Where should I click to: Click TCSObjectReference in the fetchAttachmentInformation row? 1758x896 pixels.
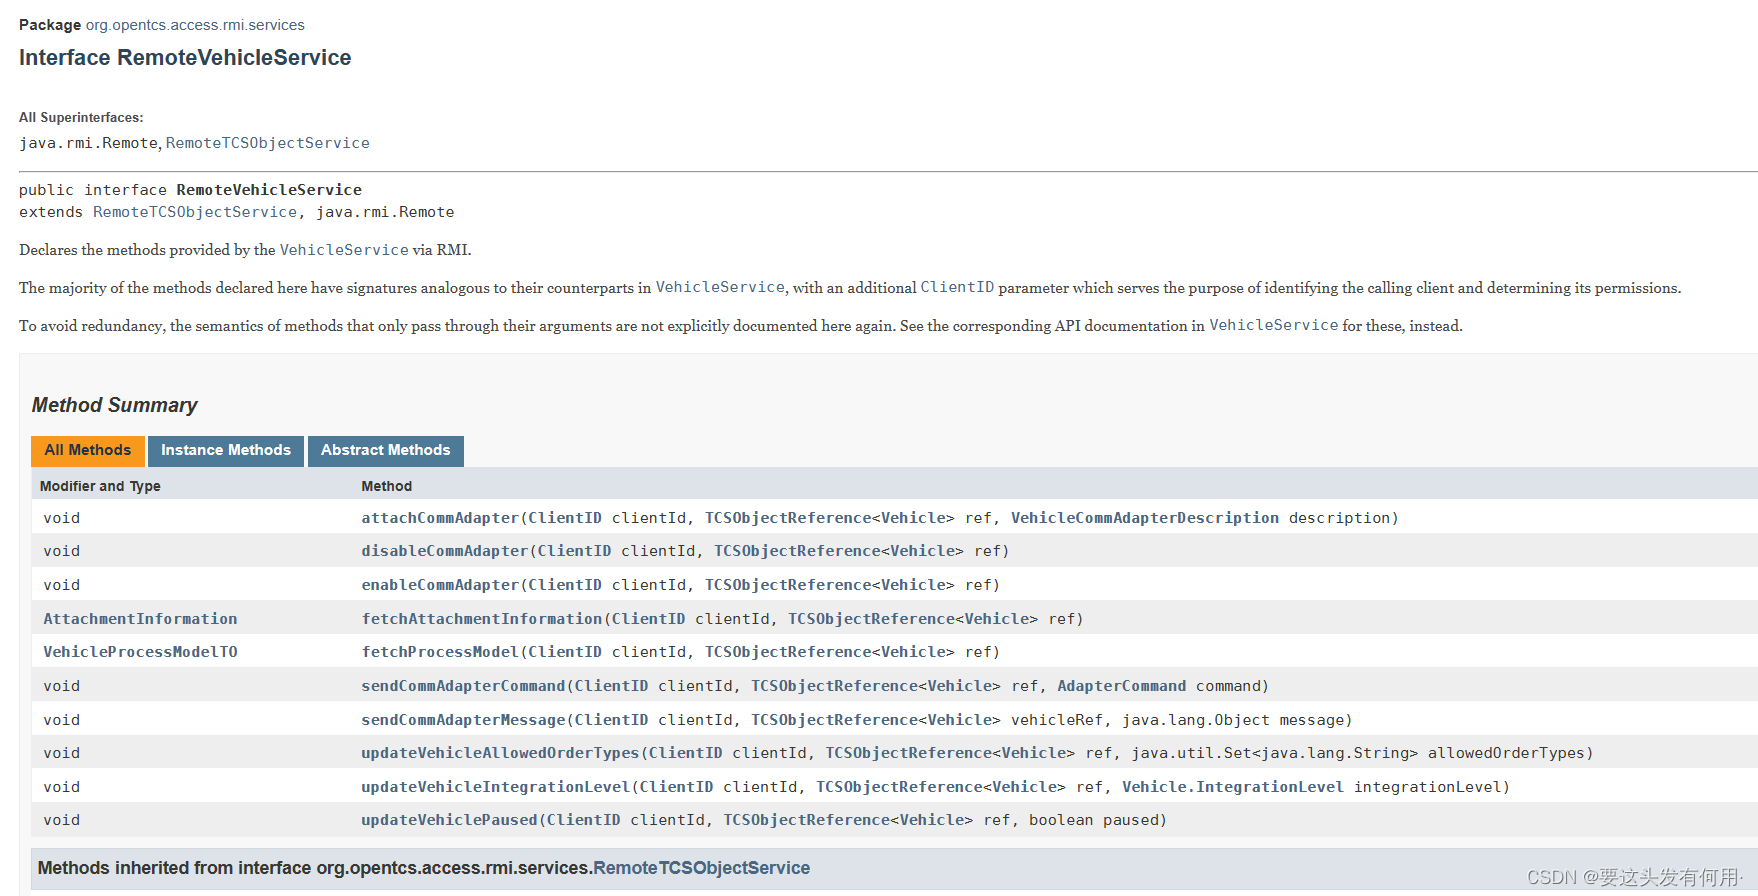(x=871, y=619)
